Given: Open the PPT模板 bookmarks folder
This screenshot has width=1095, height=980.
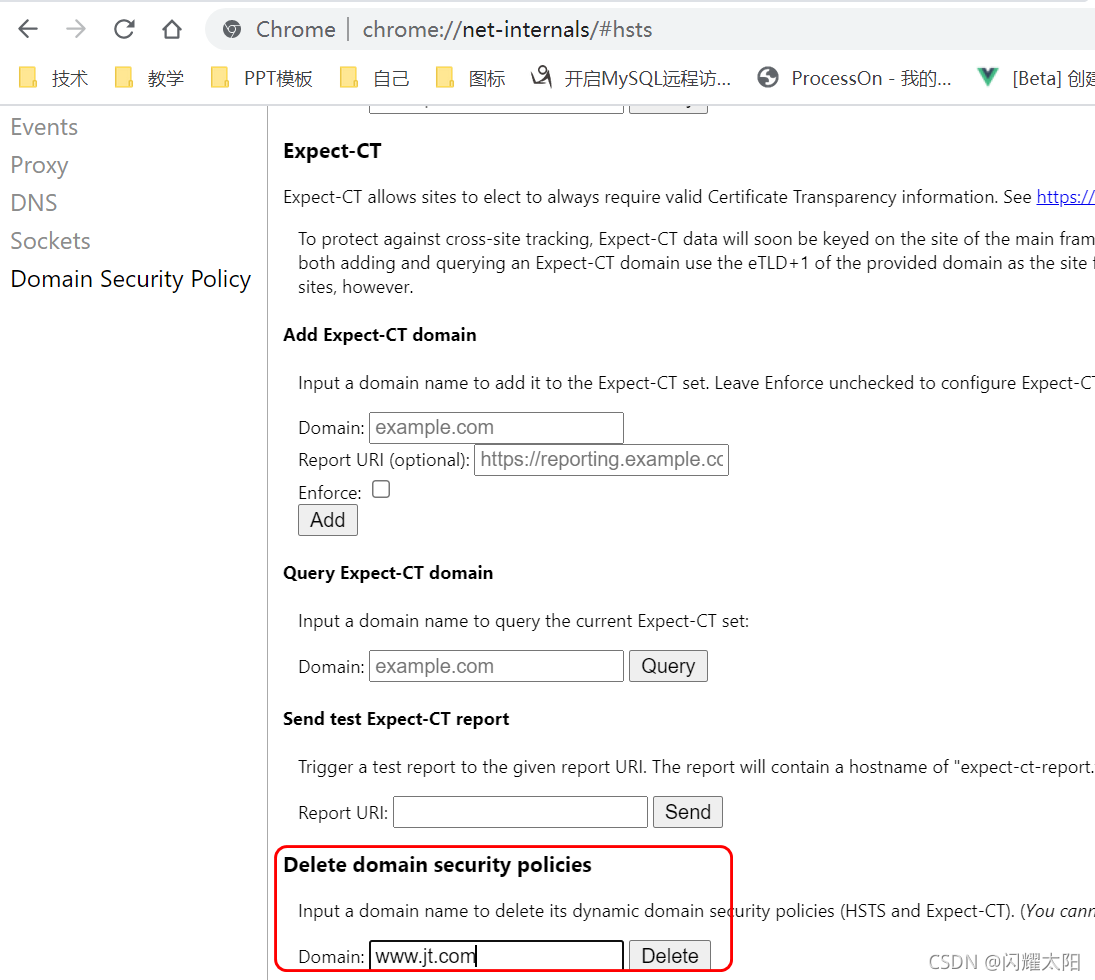Looking at the screenshot, I should 262,78.
